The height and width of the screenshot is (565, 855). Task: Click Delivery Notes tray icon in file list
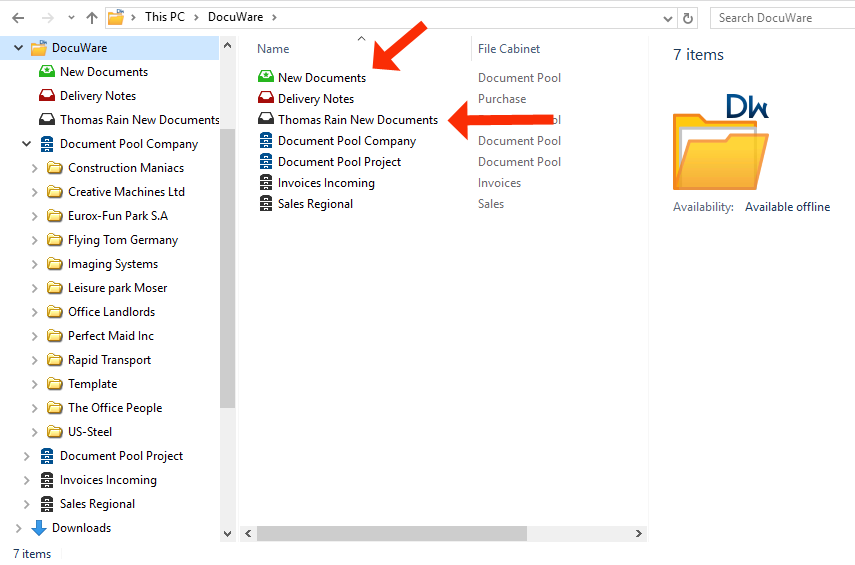(x=266, y=98)
